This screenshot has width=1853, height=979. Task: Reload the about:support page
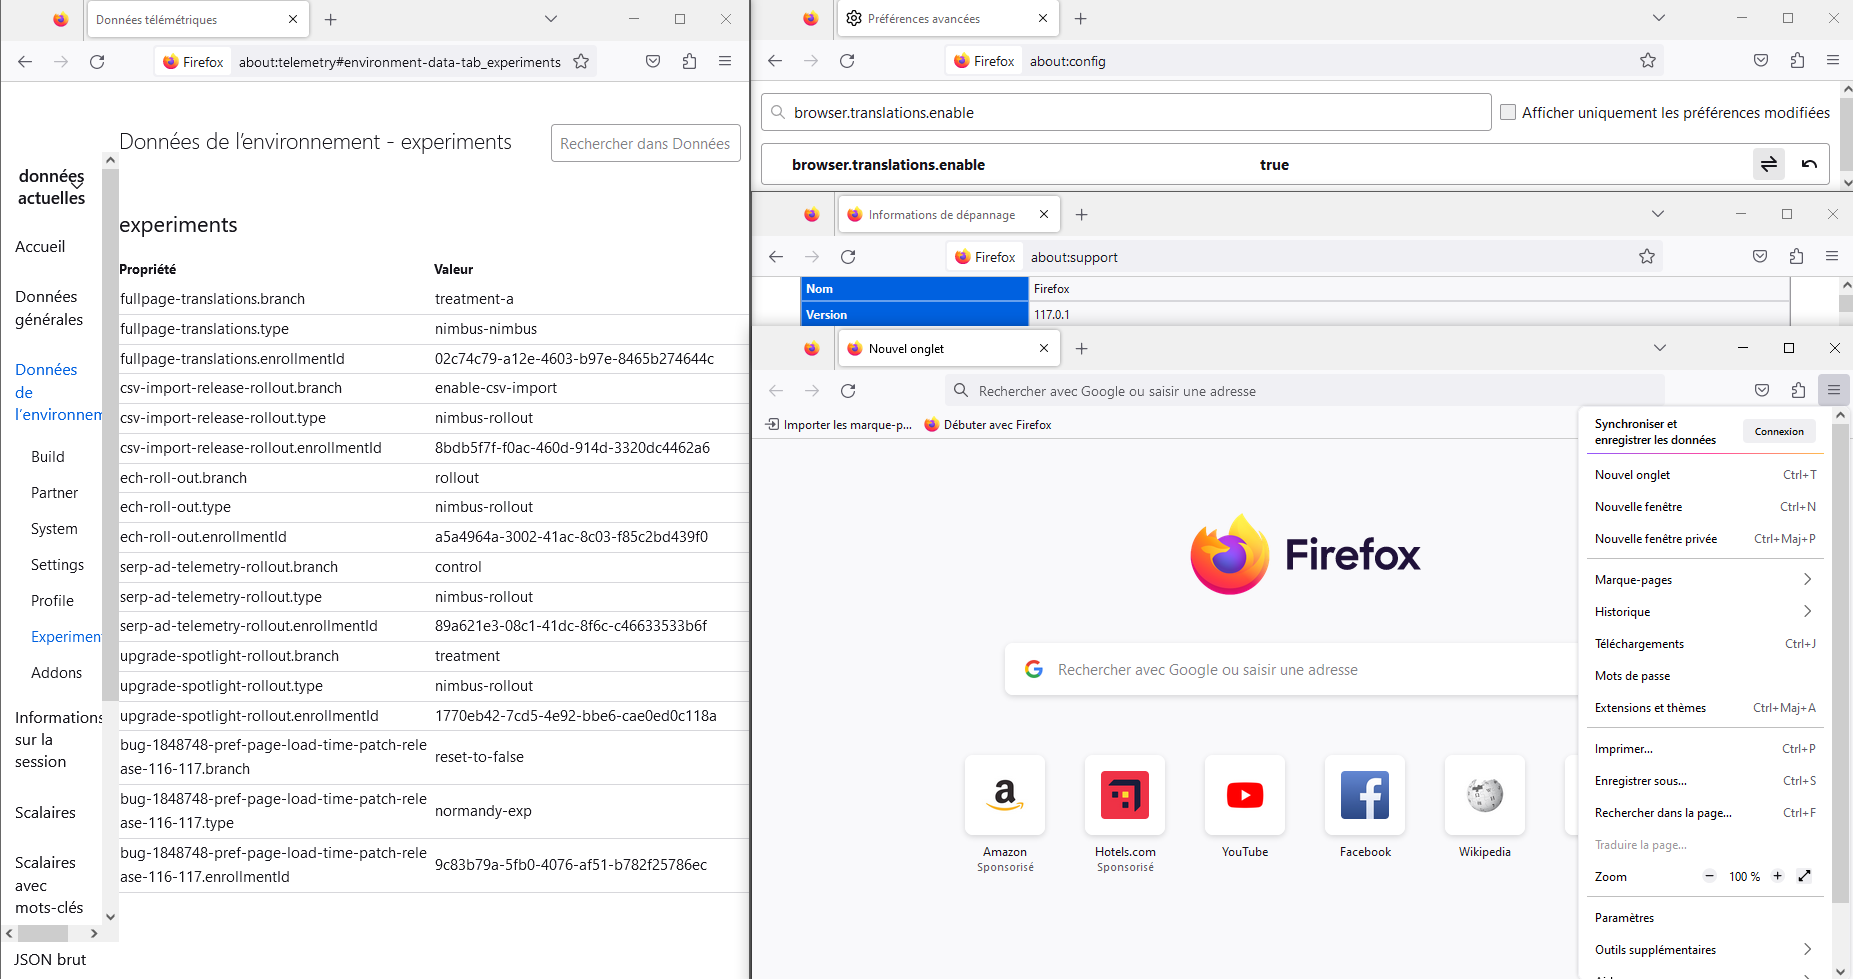click(848, 257)
